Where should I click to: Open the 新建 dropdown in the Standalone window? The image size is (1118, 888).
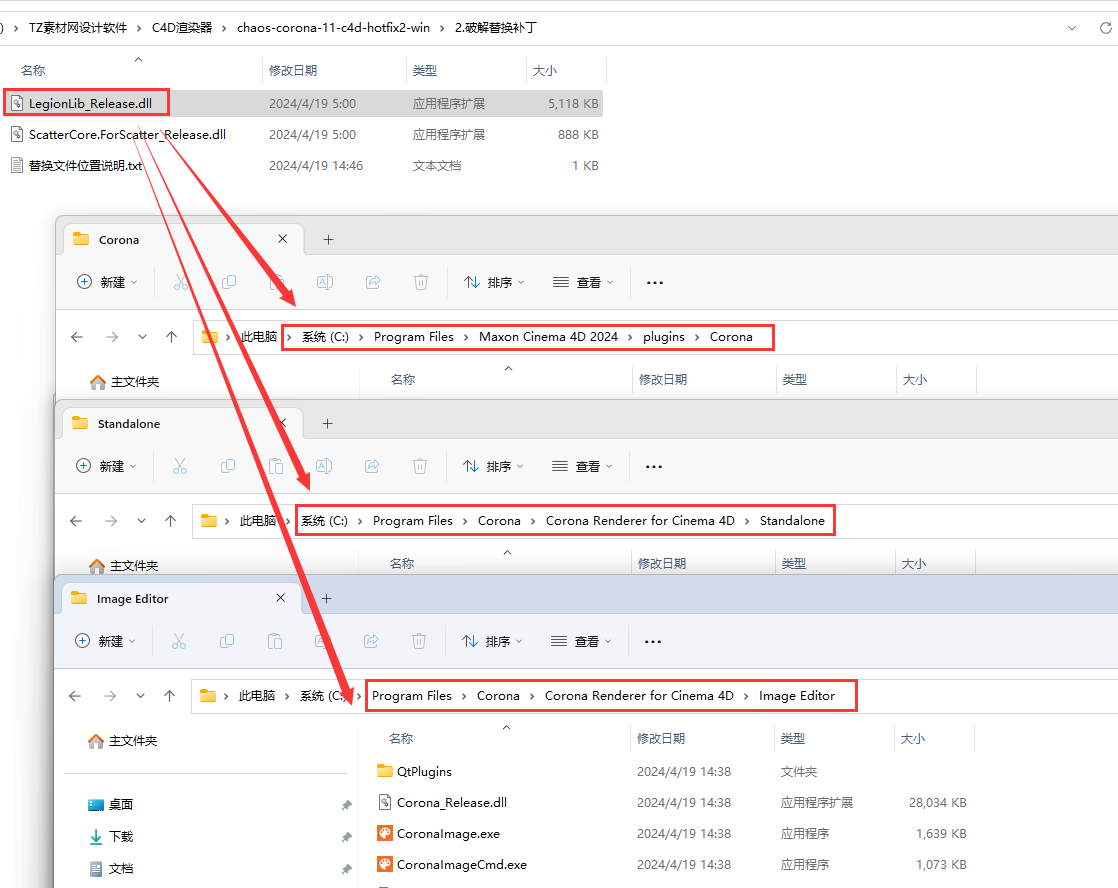click(106, 466)
